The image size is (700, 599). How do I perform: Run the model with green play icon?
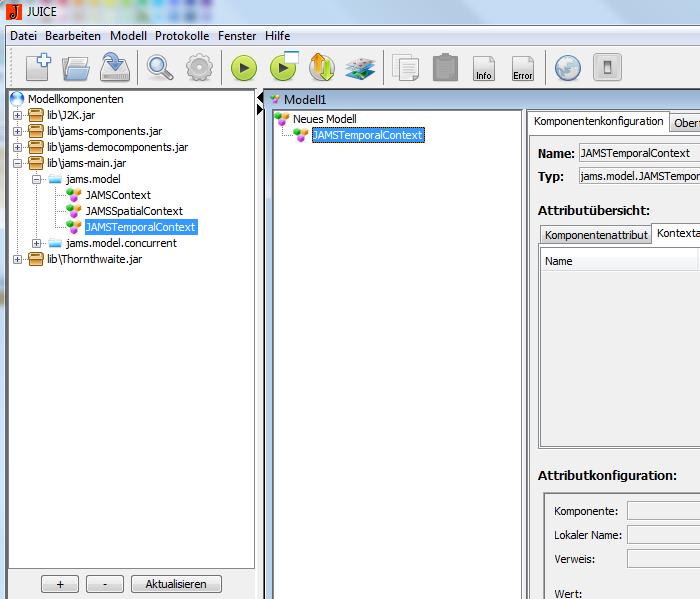point(244,68)
